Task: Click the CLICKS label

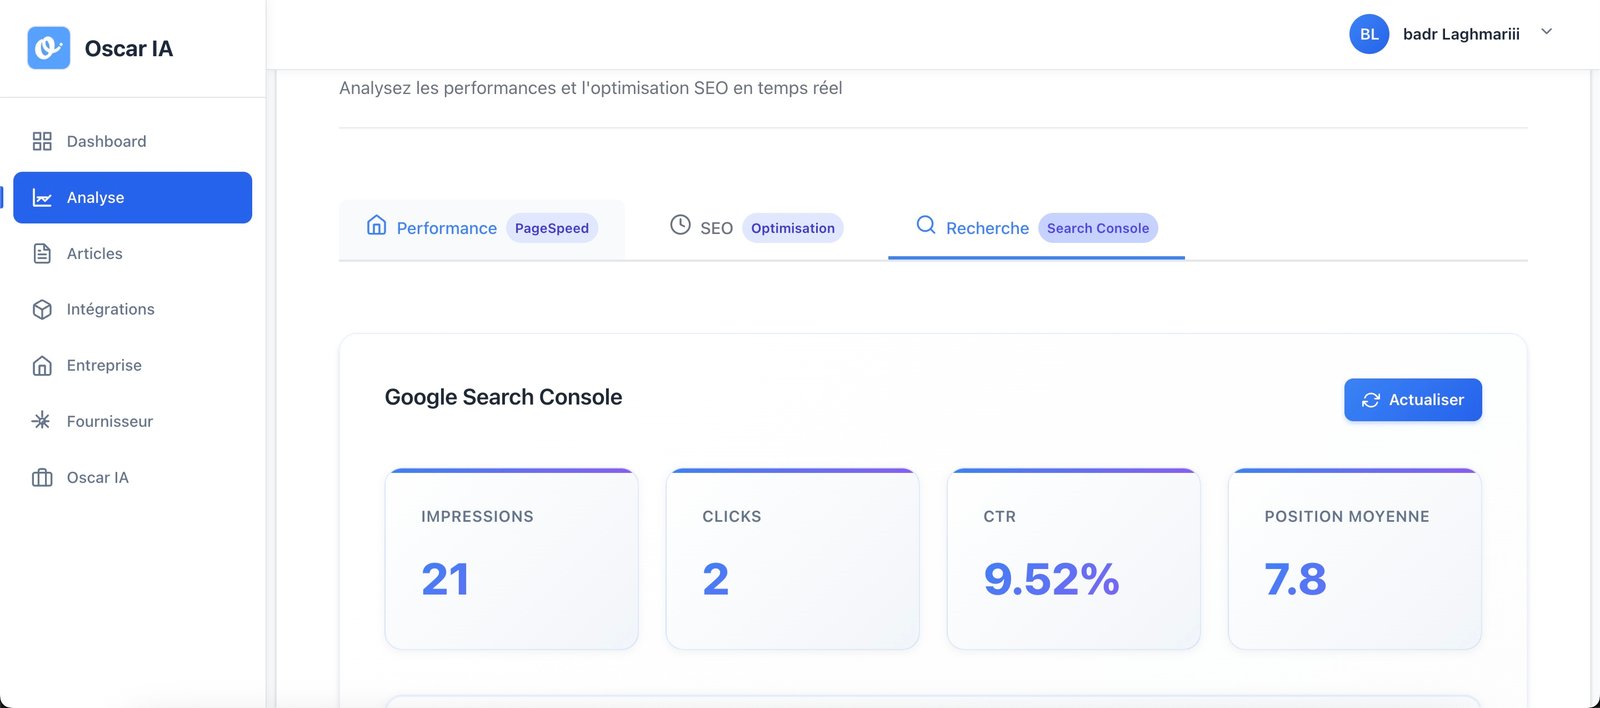Action: tap(732, 517)
